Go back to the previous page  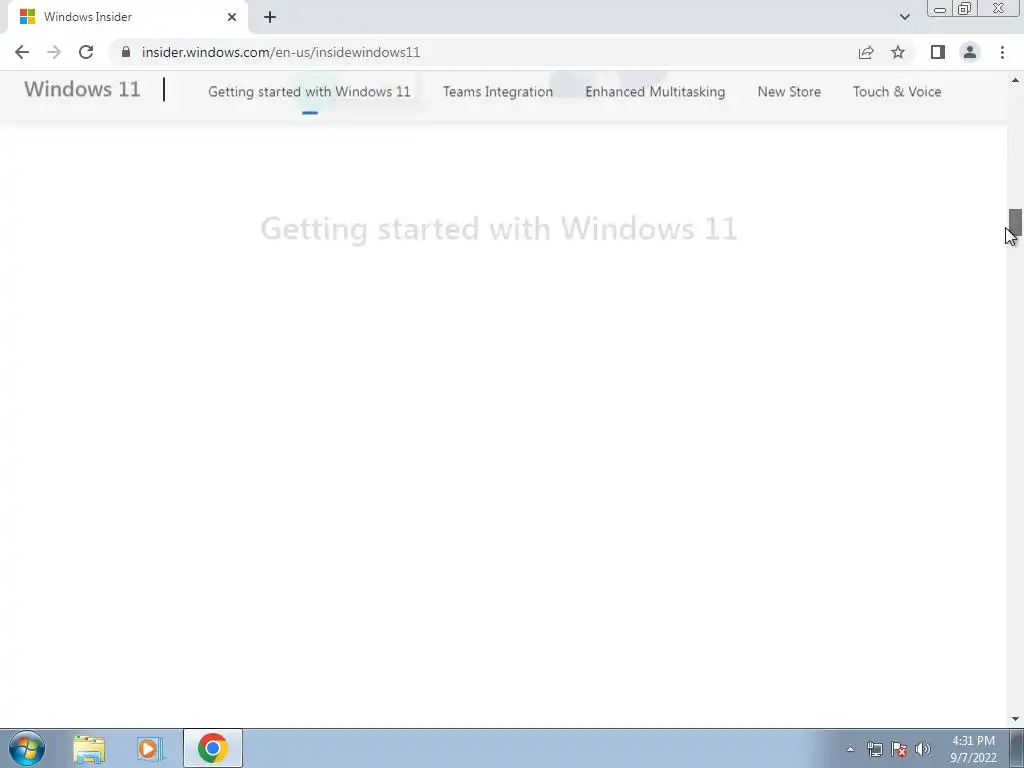point(22,52)
